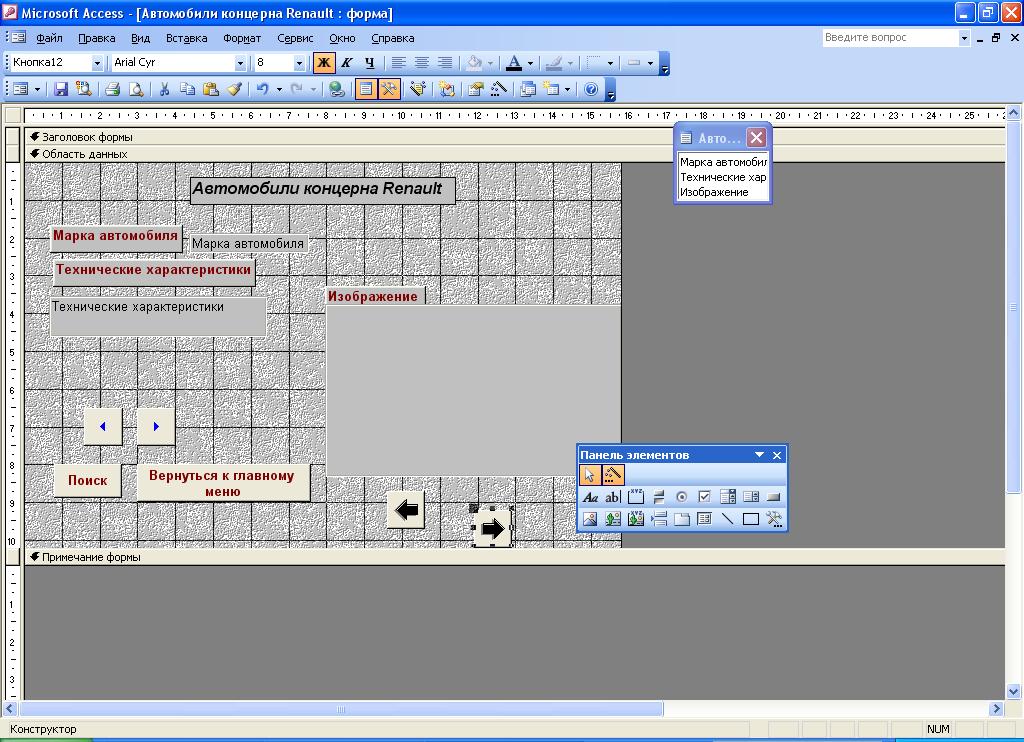The width and height of the screenshot is (1024, 742).
Task: Expand the View button dropdown arrow
Action: point(37,89)
